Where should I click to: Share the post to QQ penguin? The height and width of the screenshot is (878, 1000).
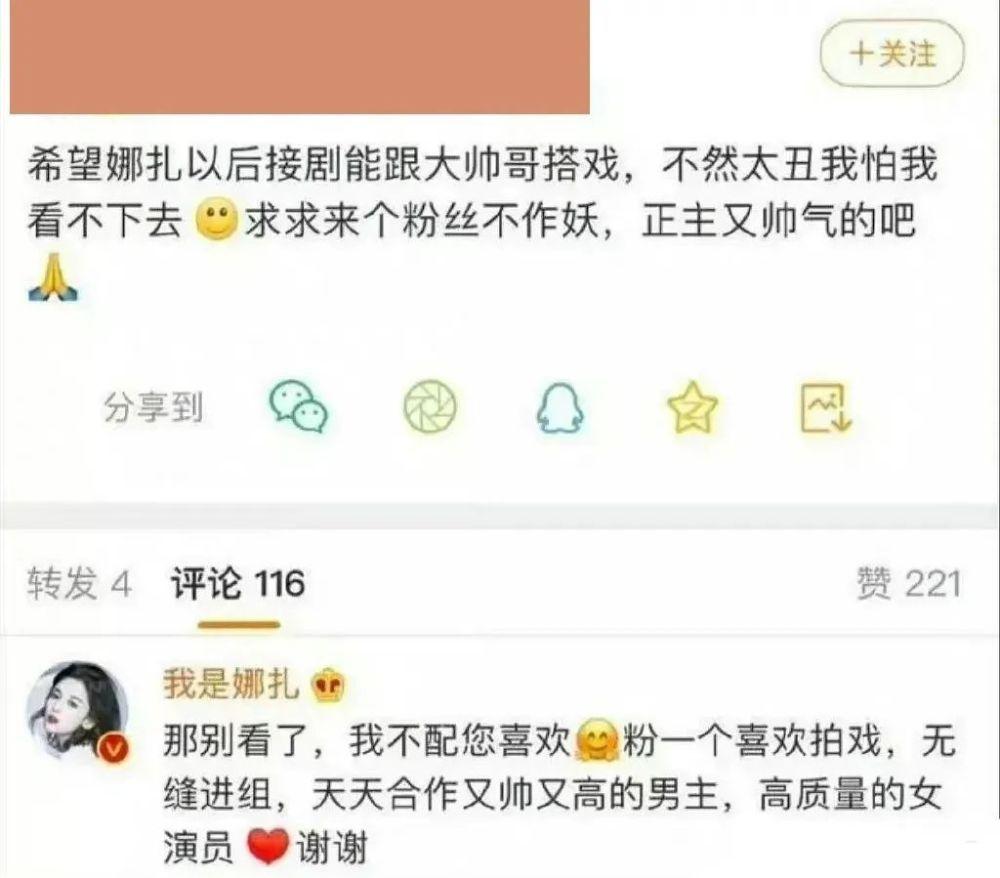tap(559, 408)
